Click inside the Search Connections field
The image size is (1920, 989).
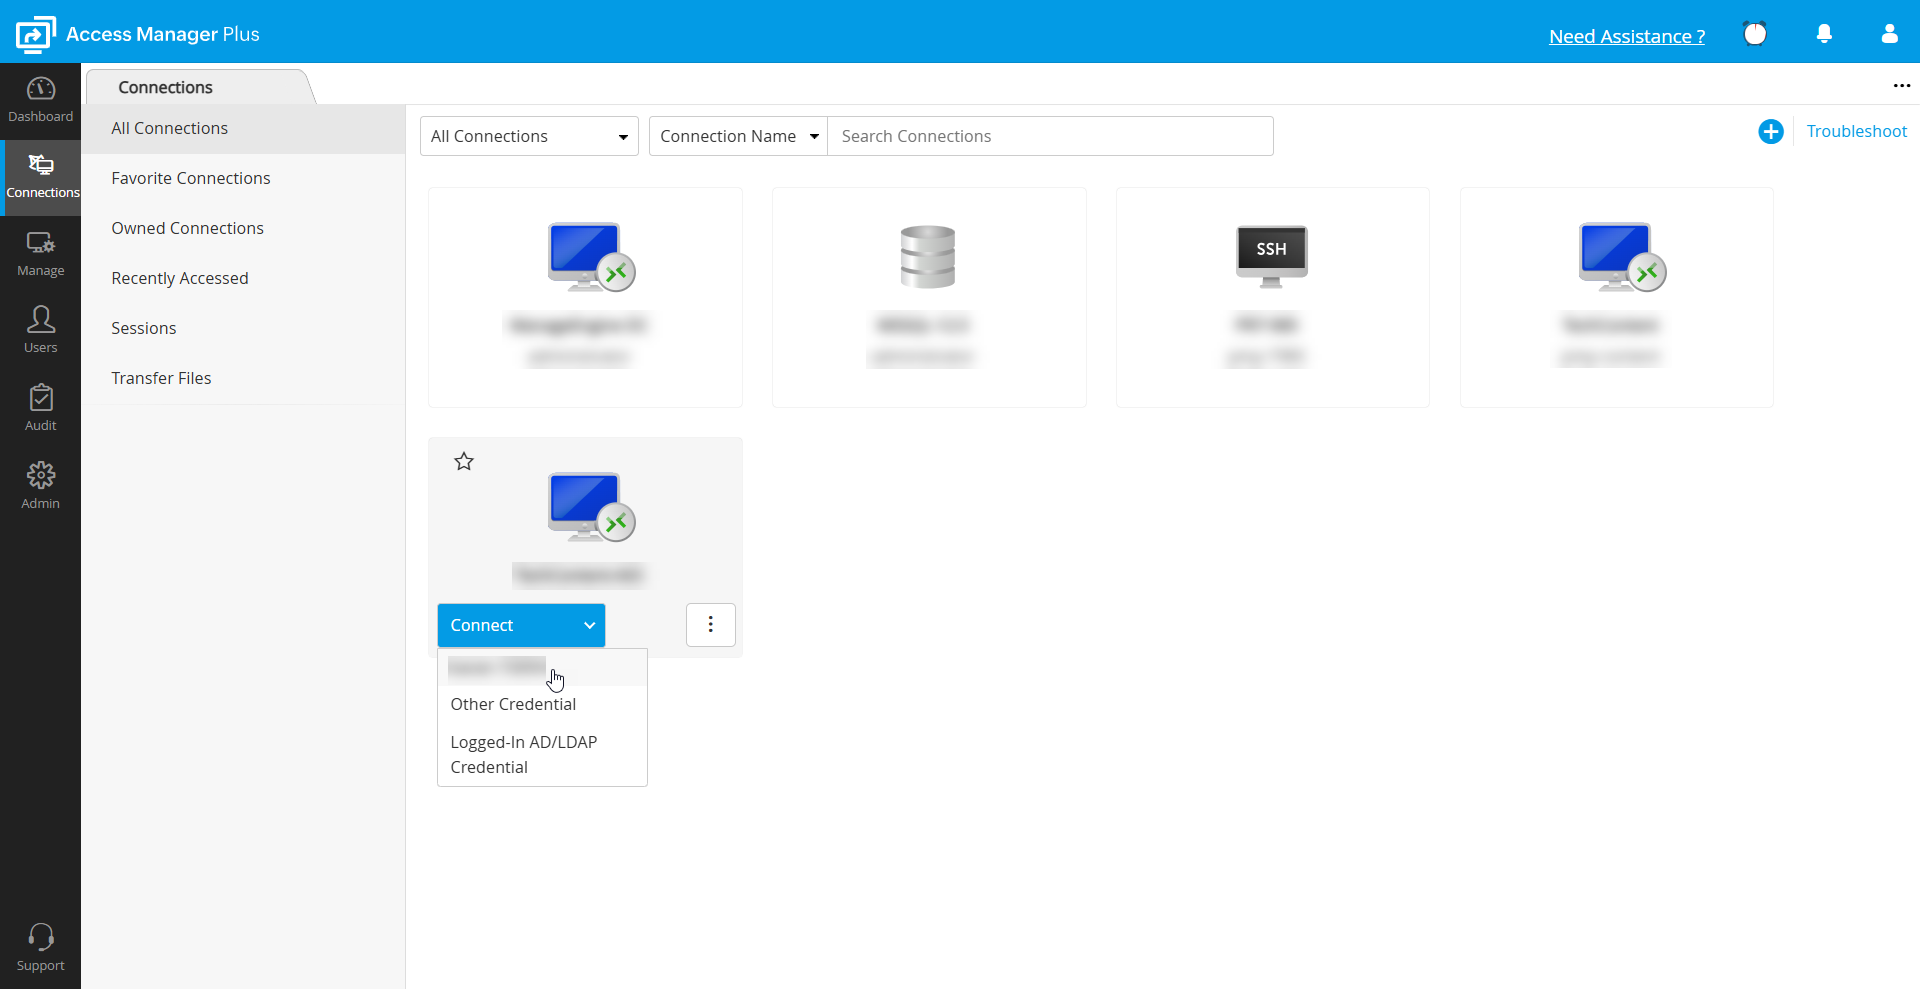(1050, 136)
